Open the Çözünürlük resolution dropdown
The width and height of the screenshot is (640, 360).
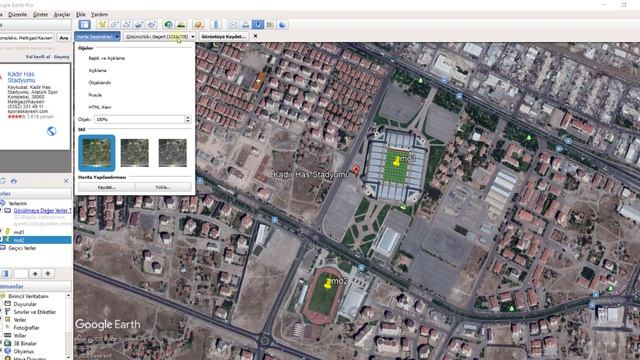[160, 37]
